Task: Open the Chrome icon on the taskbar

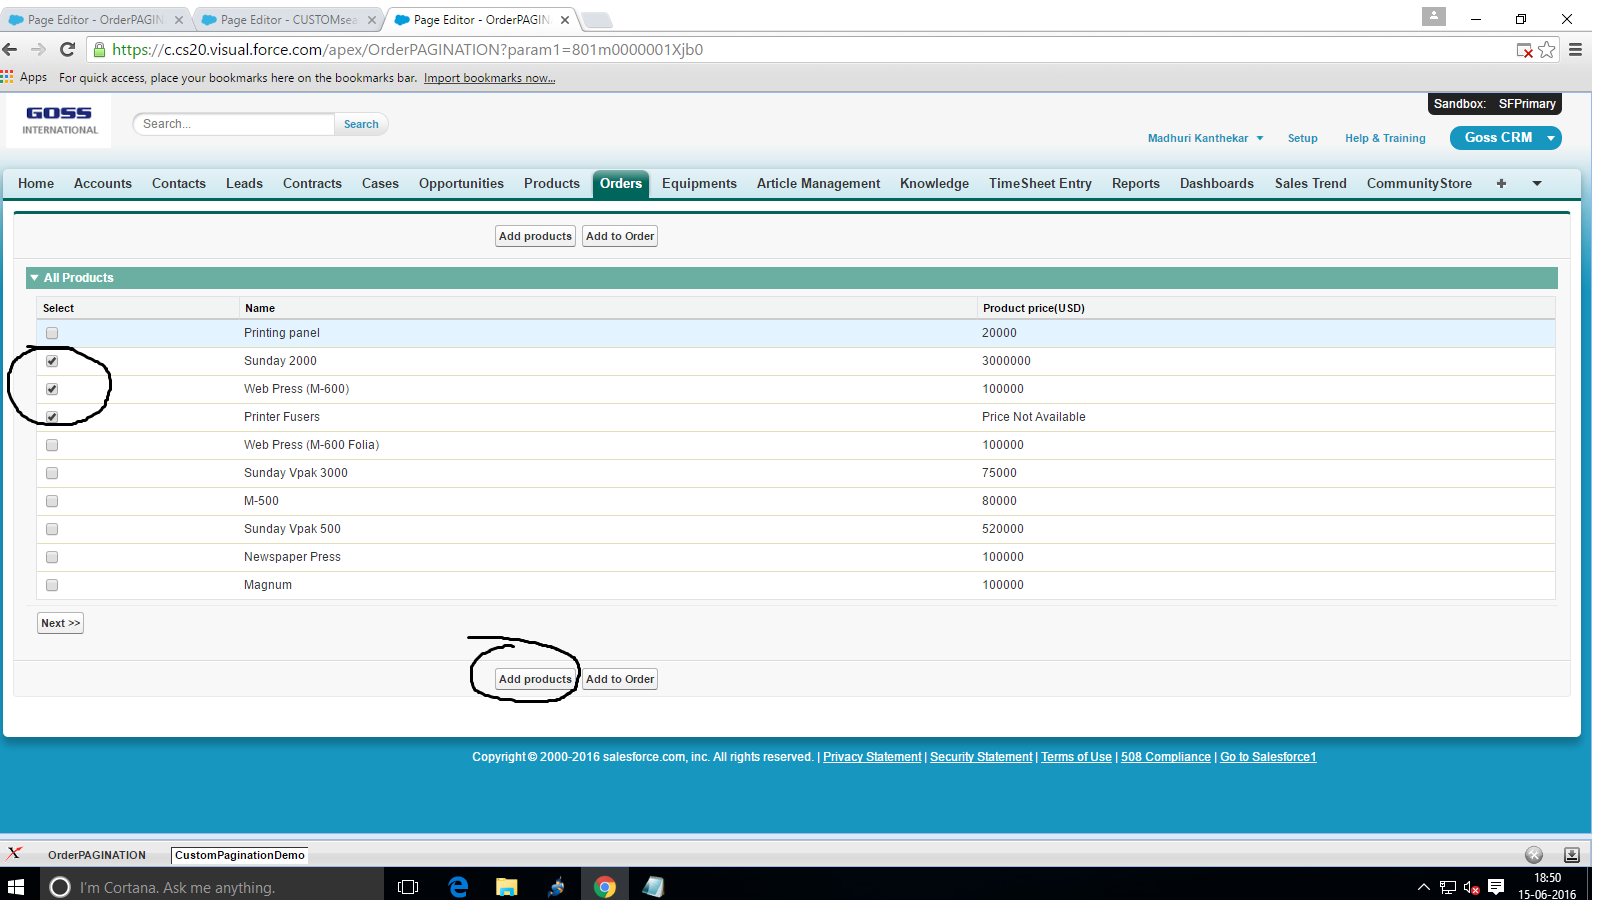Action: point(605,887)
